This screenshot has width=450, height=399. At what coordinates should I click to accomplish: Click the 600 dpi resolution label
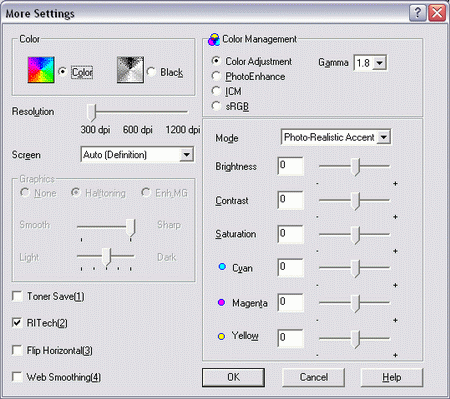tap(138, 129)
